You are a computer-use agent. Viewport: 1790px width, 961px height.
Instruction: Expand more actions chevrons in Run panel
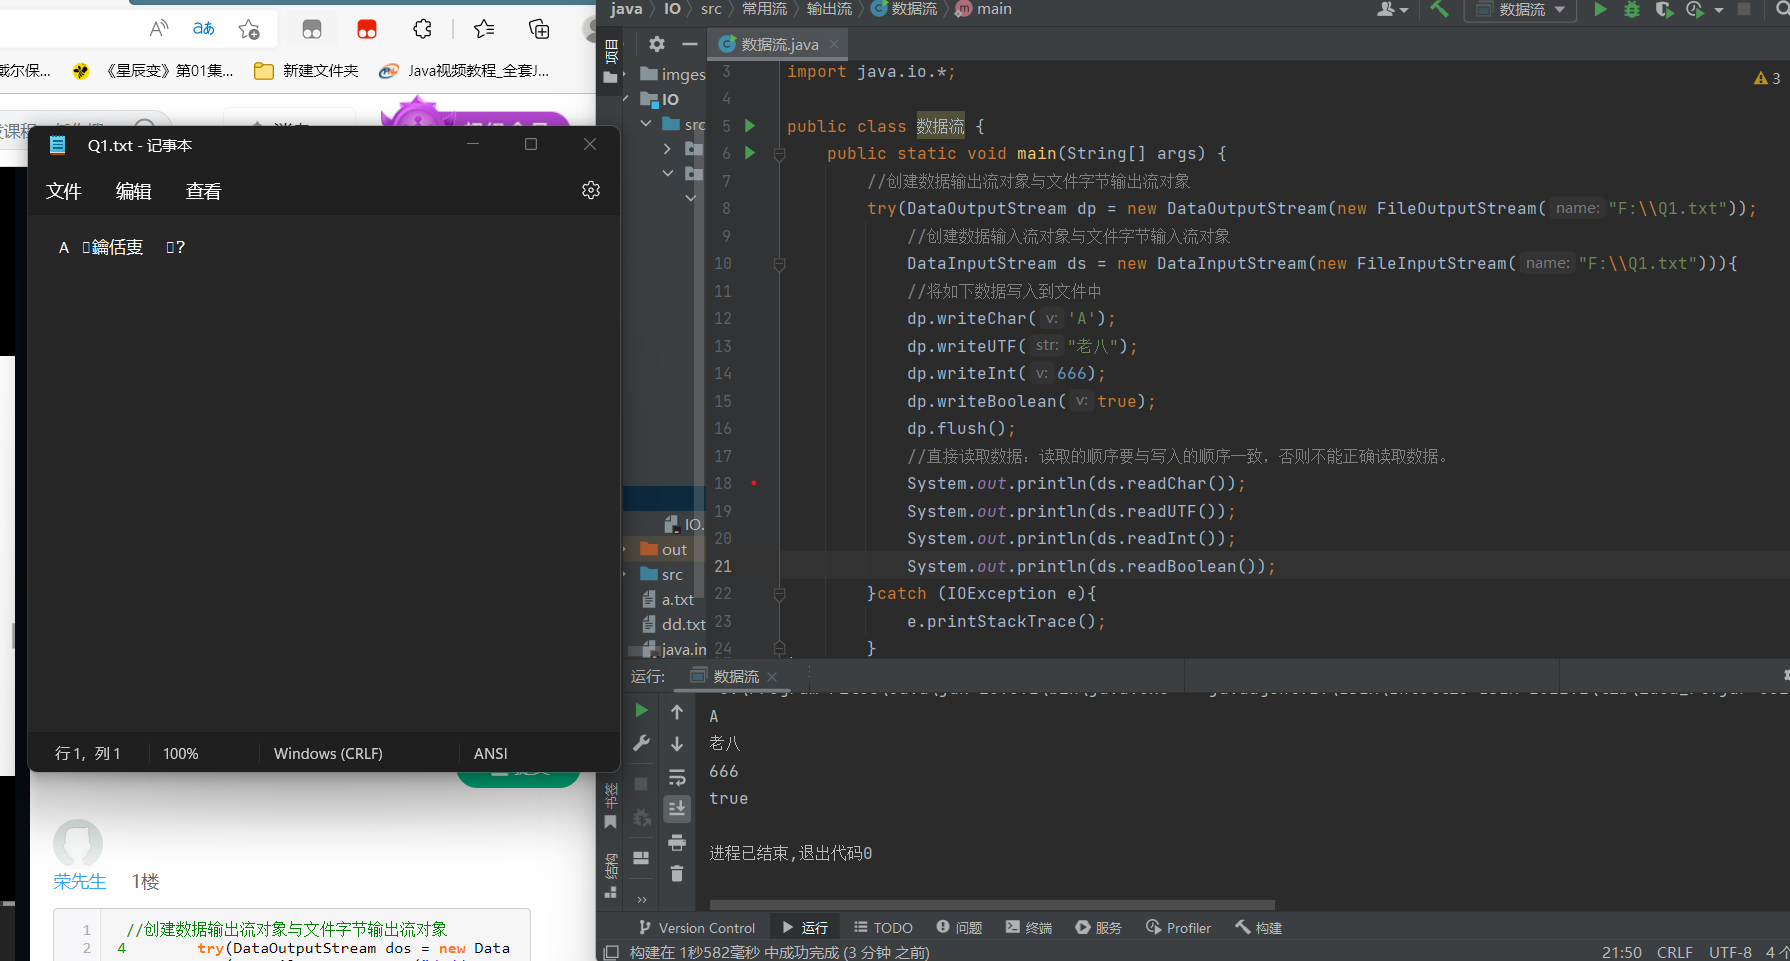[642, 899]
